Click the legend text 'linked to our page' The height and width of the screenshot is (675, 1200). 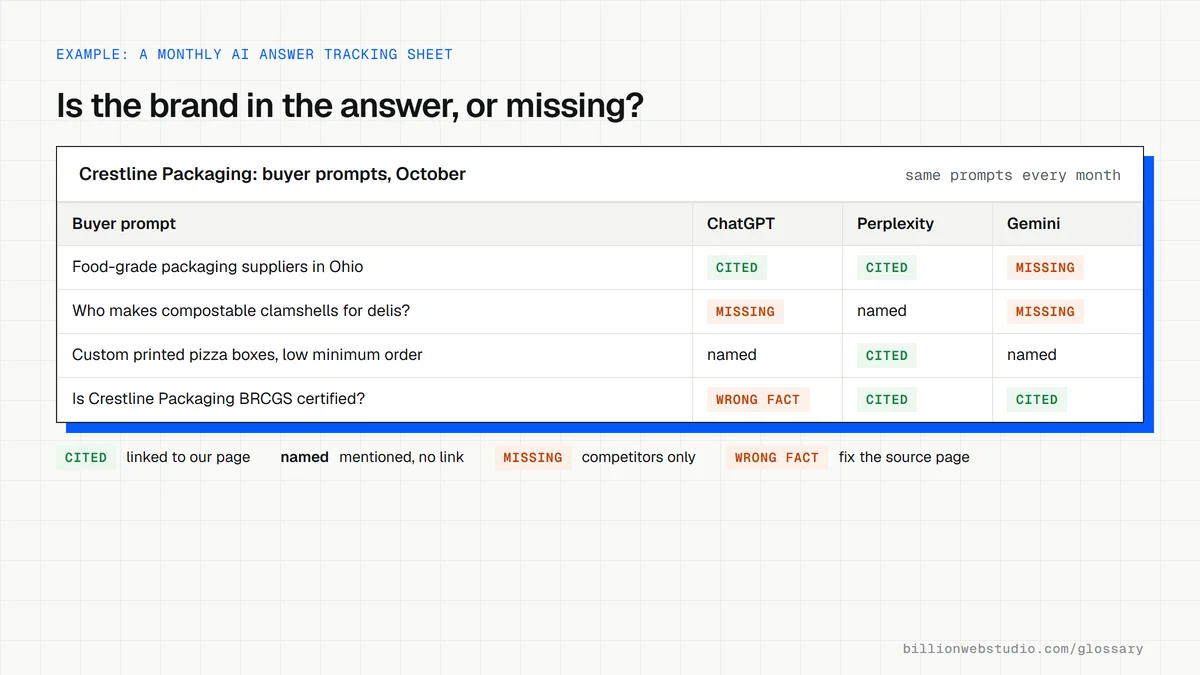[188, 457]
